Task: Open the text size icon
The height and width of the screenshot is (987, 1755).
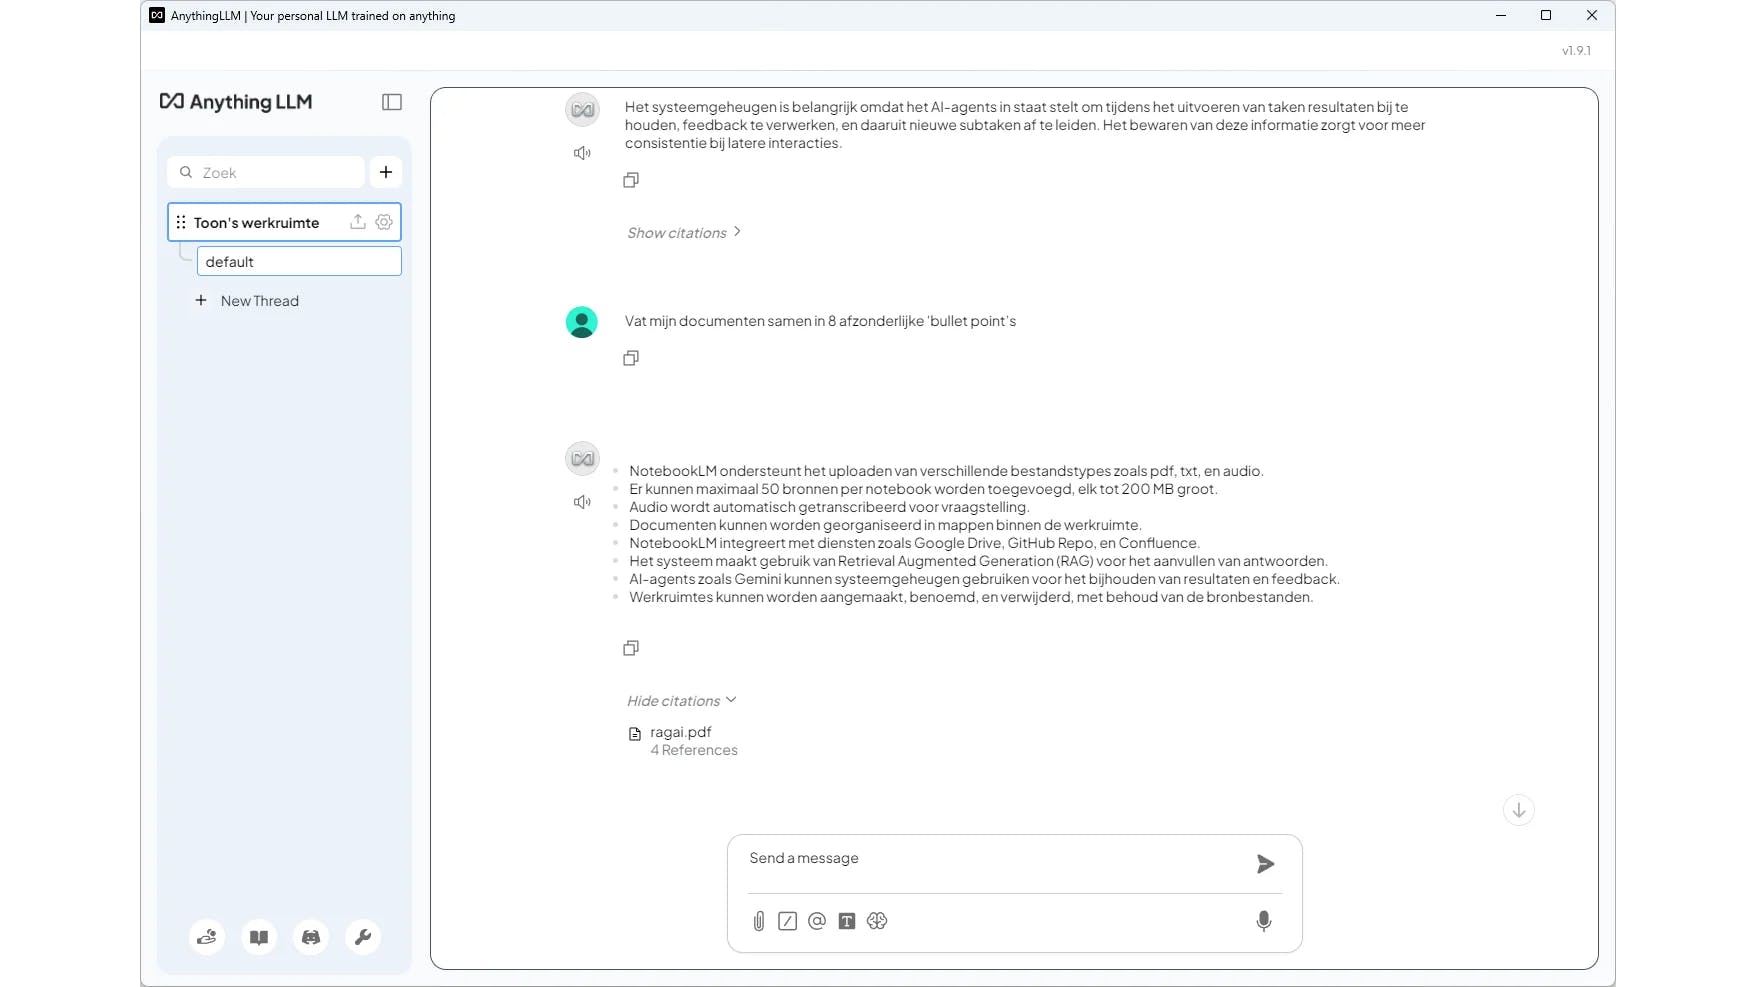Action: coord(847,921)
